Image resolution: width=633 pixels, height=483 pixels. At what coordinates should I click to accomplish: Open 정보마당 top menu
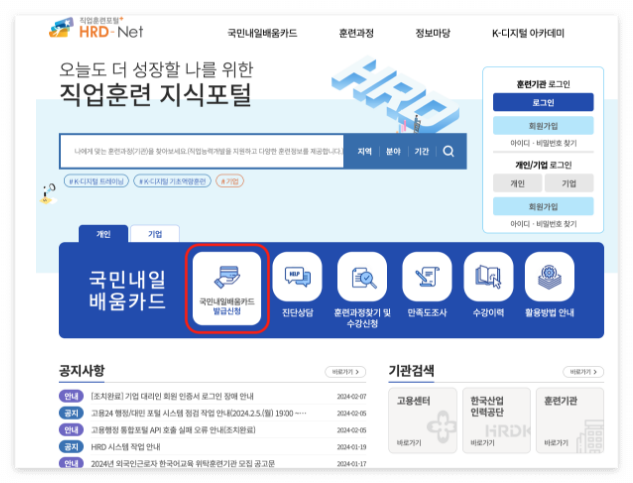(x=433, y=33)
